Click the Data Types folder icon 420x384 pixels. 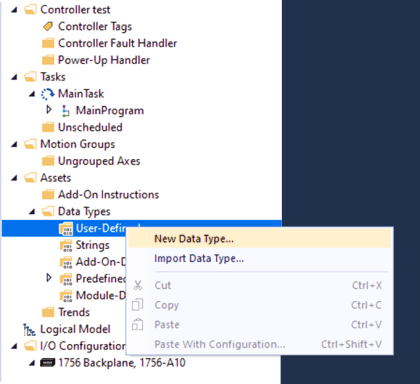point(48,211)
